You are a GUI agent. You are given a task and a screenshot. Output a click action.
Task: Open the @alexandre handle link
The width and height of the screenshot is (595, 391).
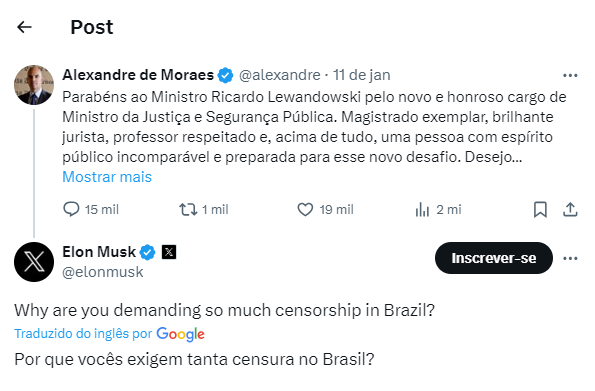[280, 75]
